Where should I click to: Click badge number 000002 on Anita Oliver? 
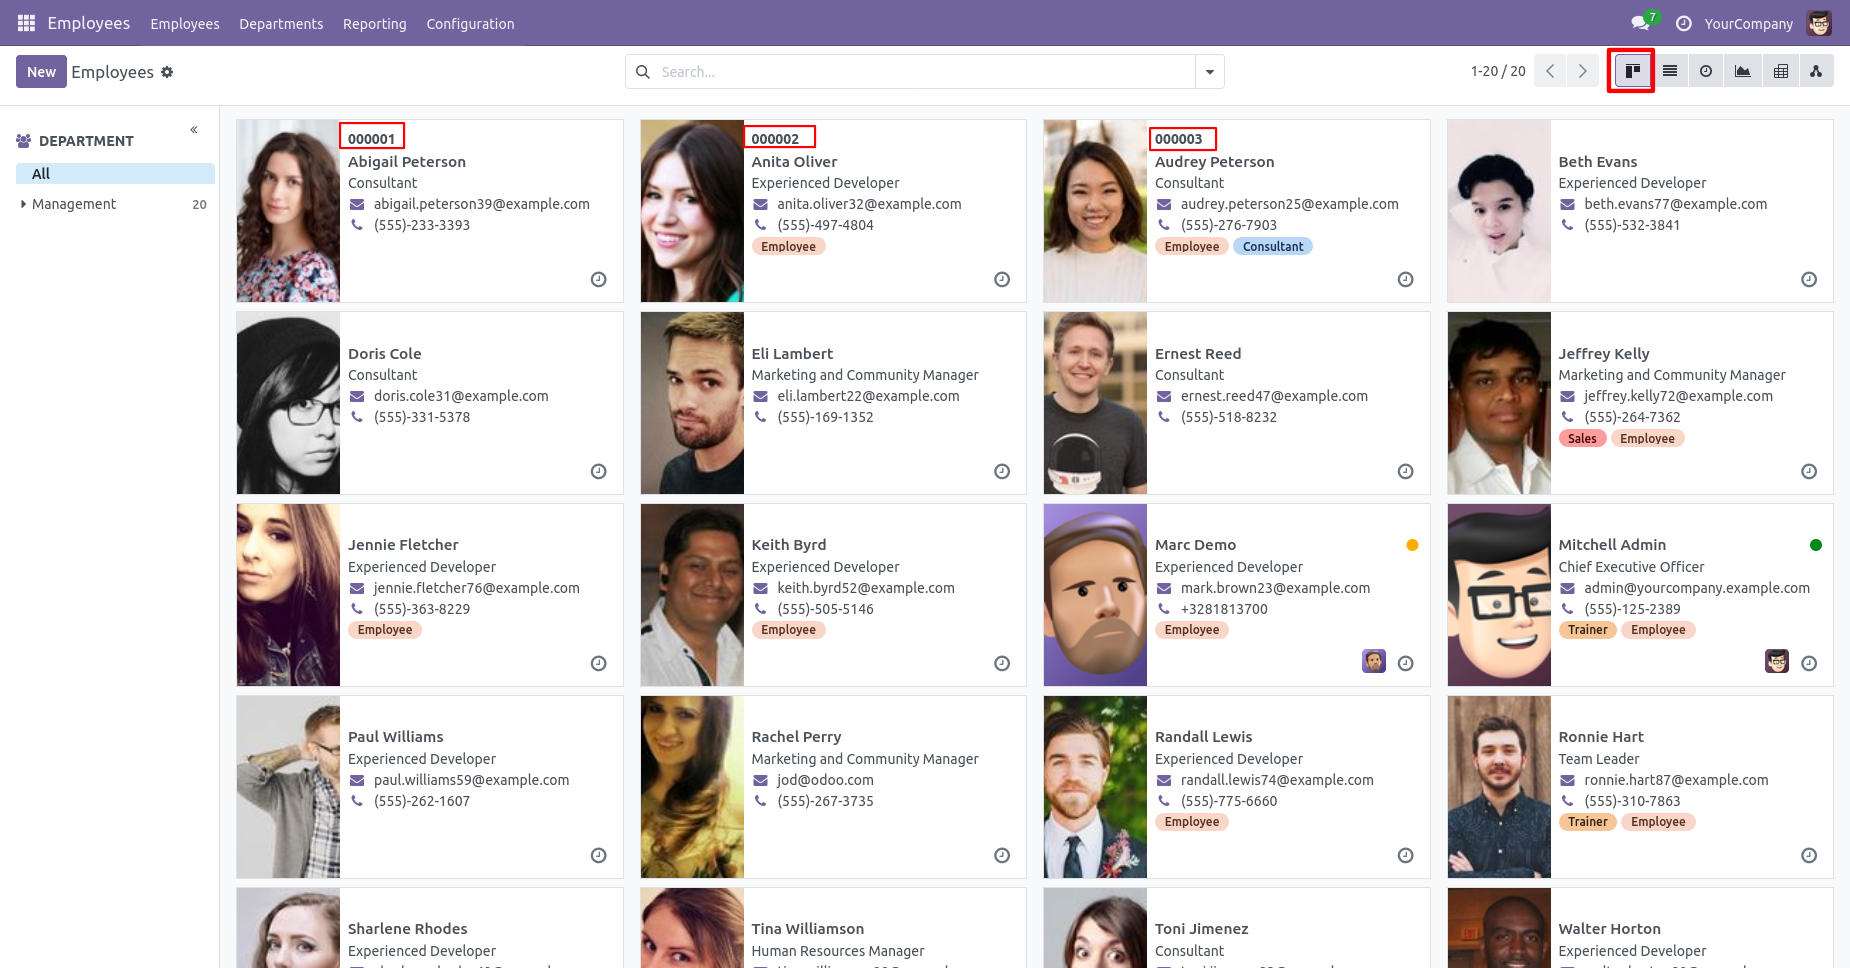[x=775, y=139]
